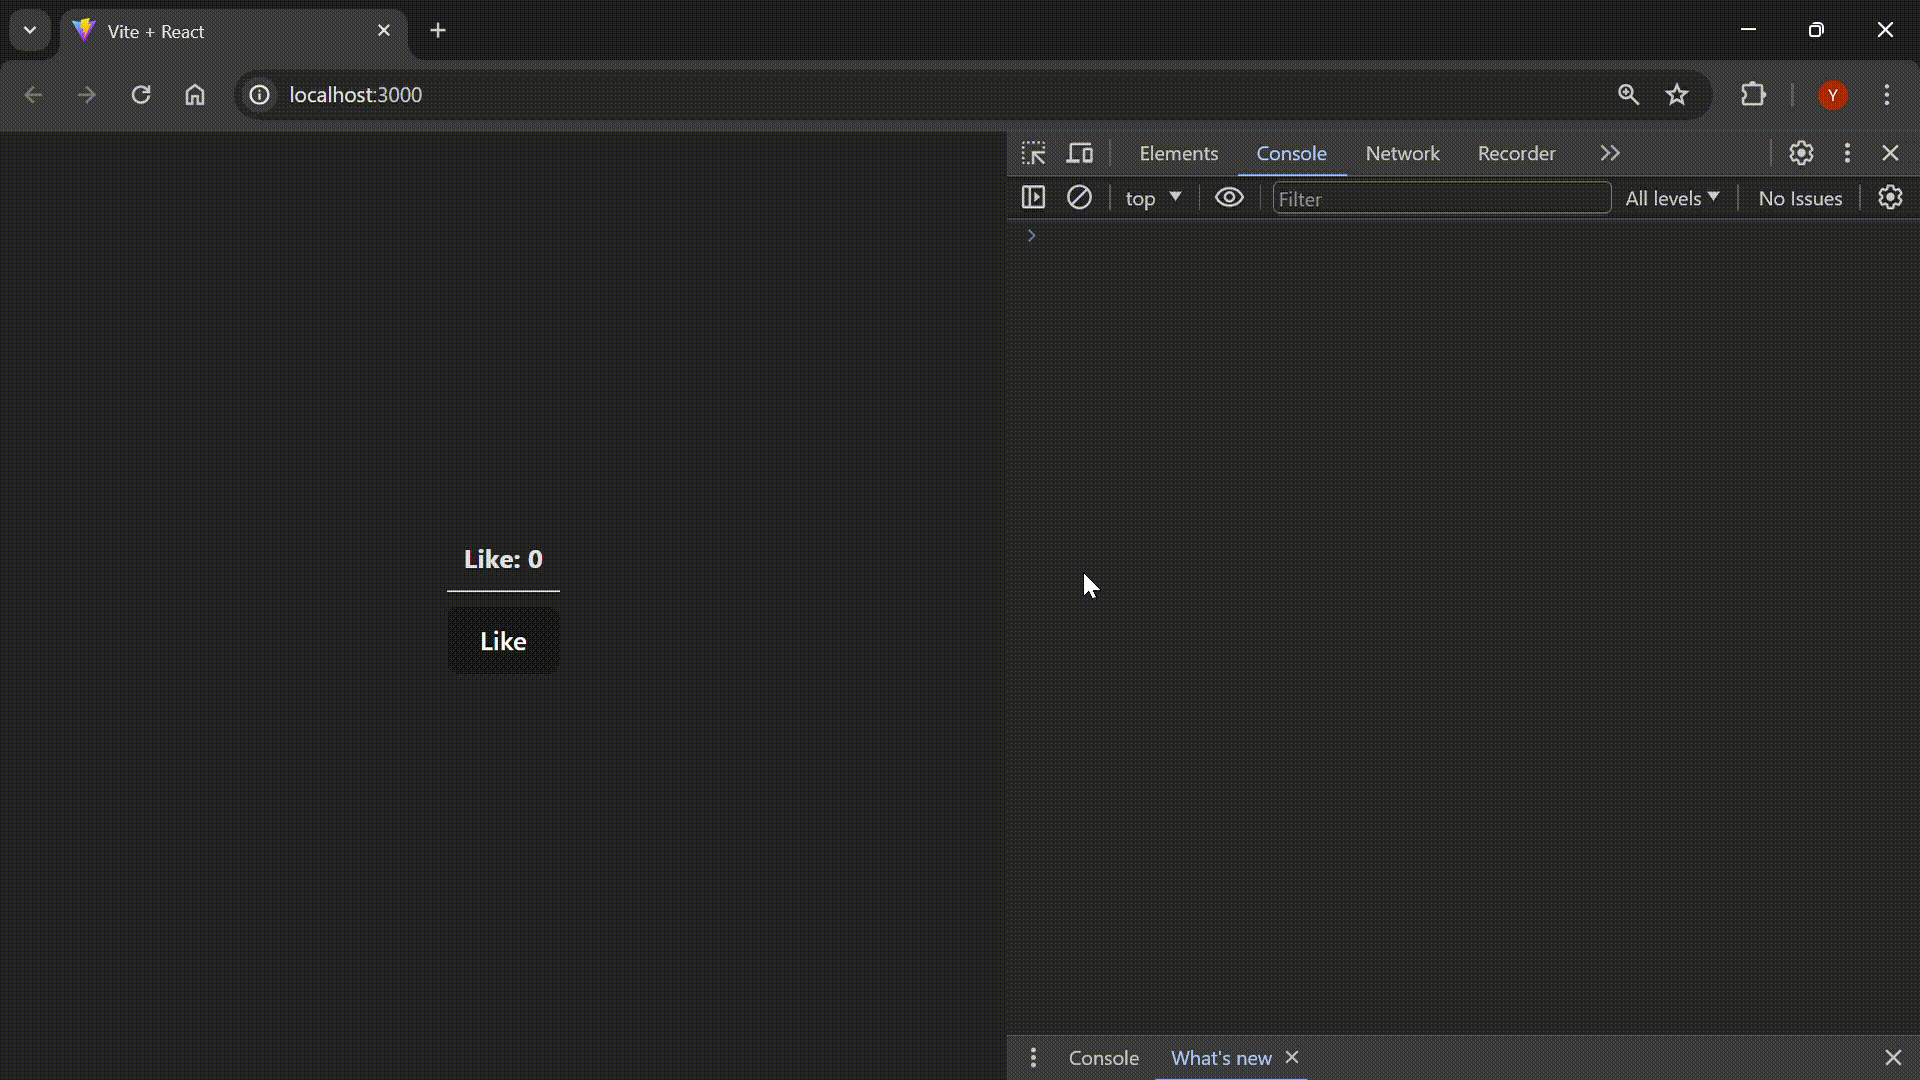Reload the localhost page
This screenshot has width=1920, height=1080.
click(x=141, y=94)
